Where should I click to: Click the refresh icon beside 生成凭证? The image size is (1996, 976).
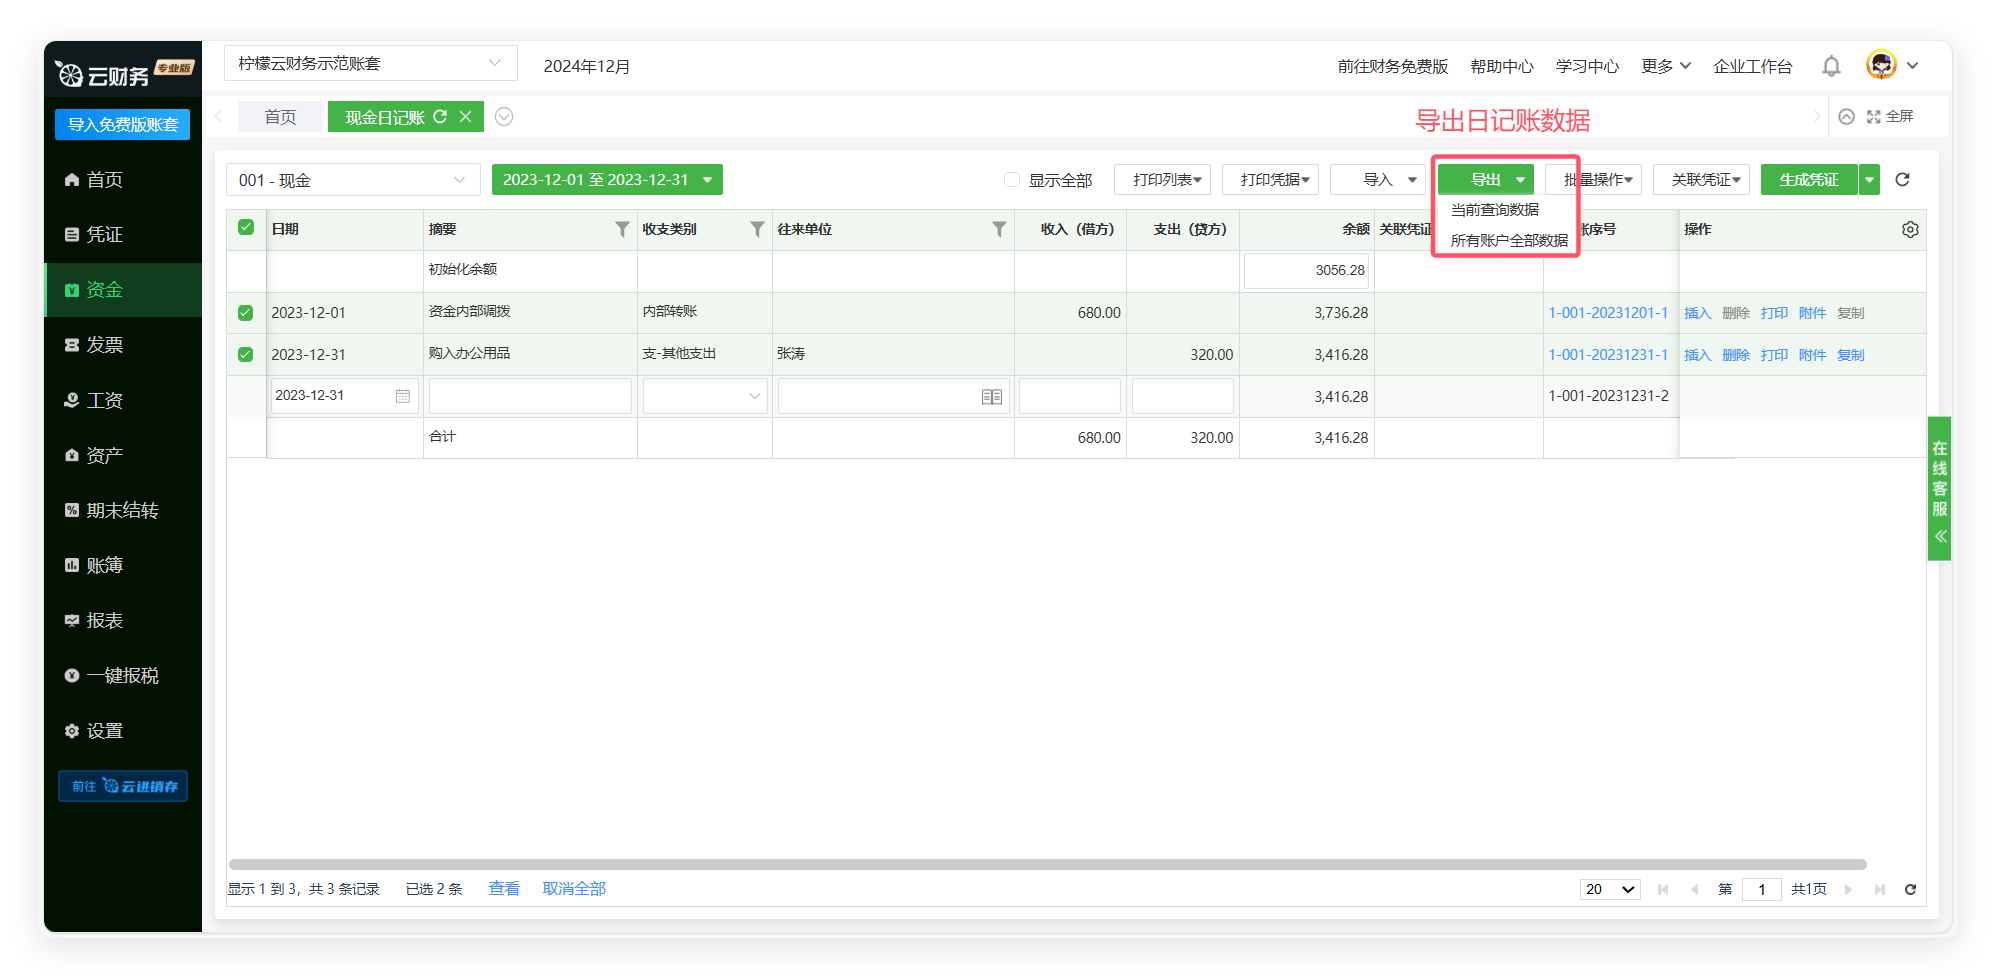coord(1902,180)
